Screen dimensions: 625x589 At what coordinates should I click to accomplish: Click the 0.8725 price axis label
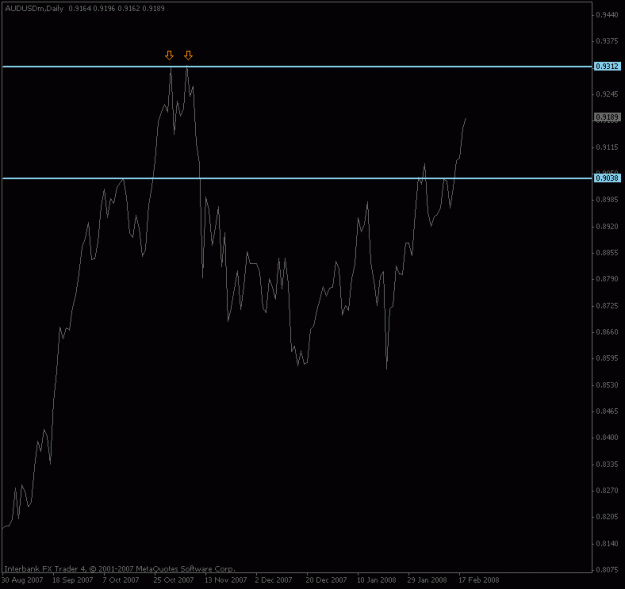click(607, 306)
